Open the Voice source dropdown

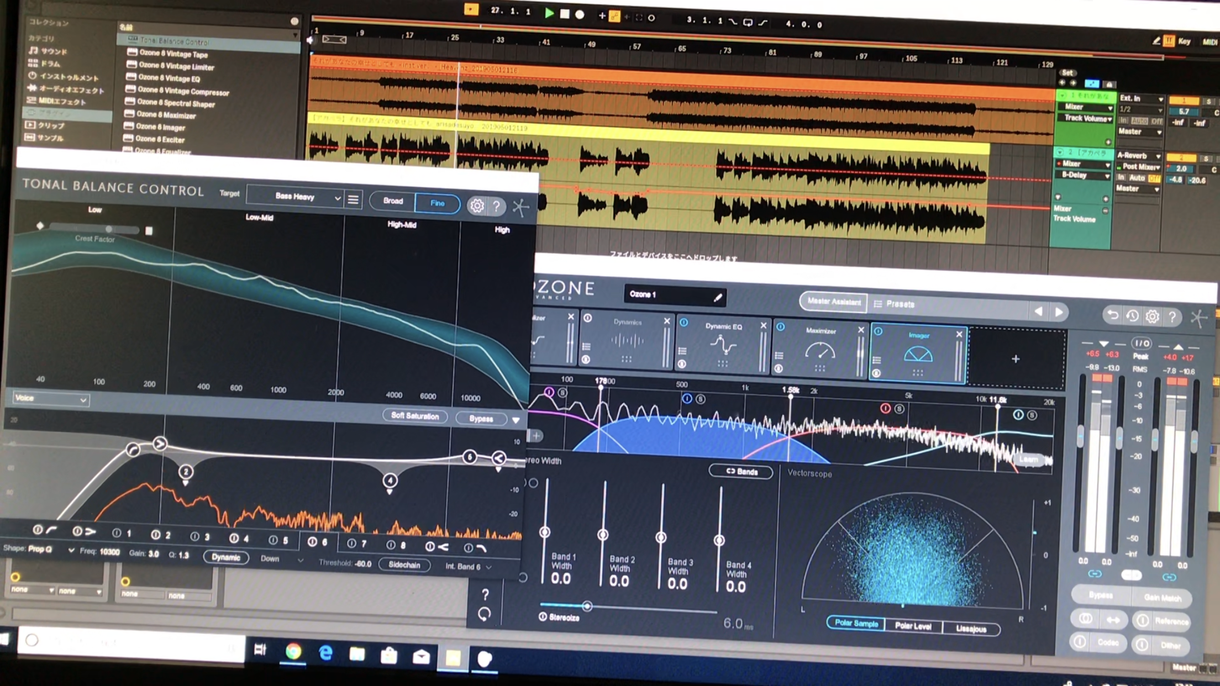(51, 399)
